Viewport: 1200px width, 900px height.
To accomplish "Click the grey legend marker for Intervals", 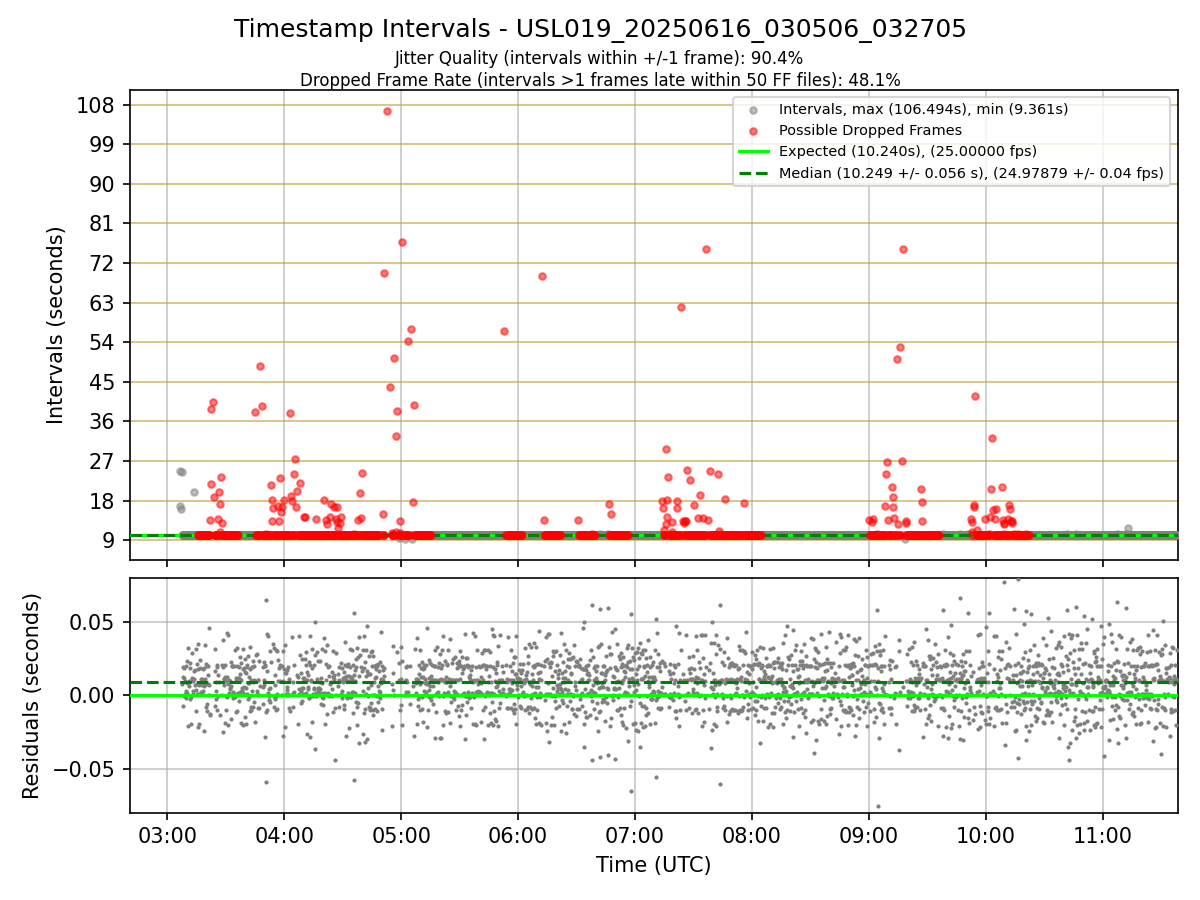I will click(753, 110).
